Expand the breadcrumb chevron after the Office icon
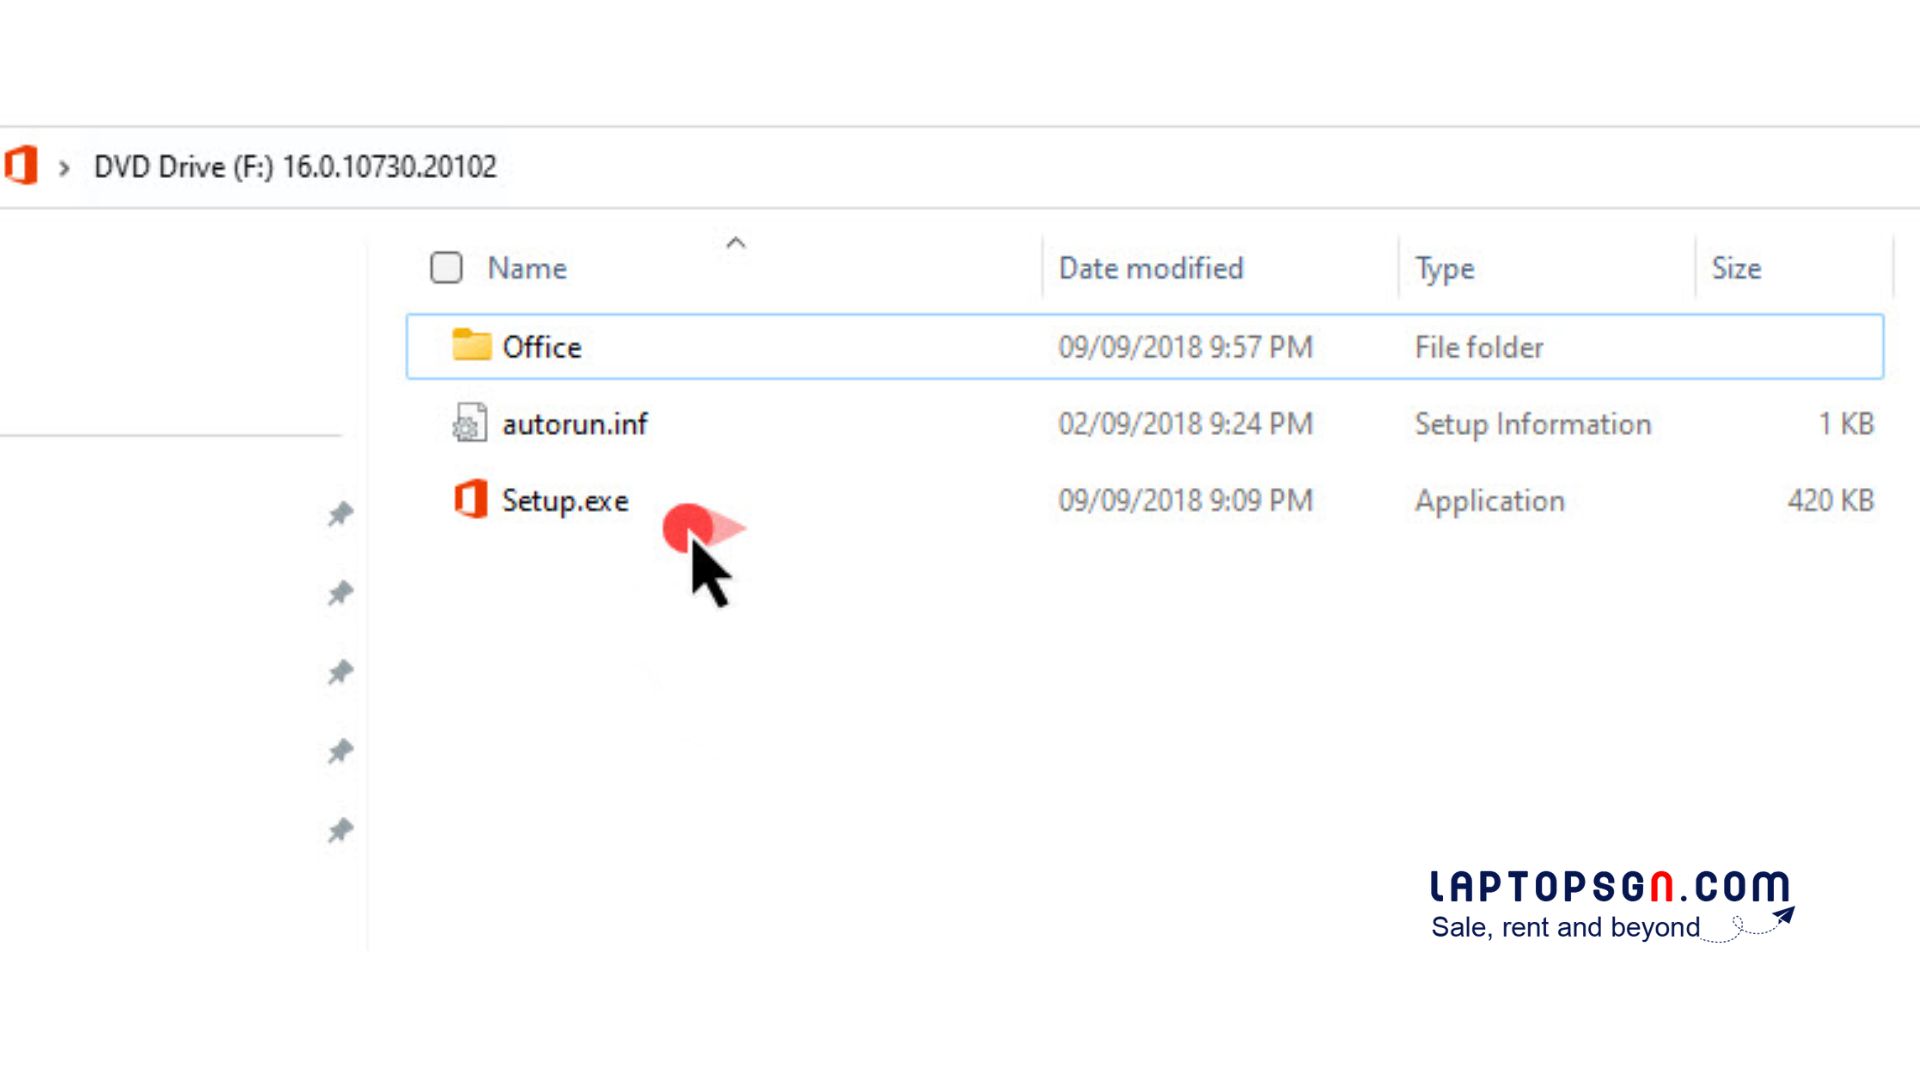The image size is (1920, 1080). click(64, 168)
